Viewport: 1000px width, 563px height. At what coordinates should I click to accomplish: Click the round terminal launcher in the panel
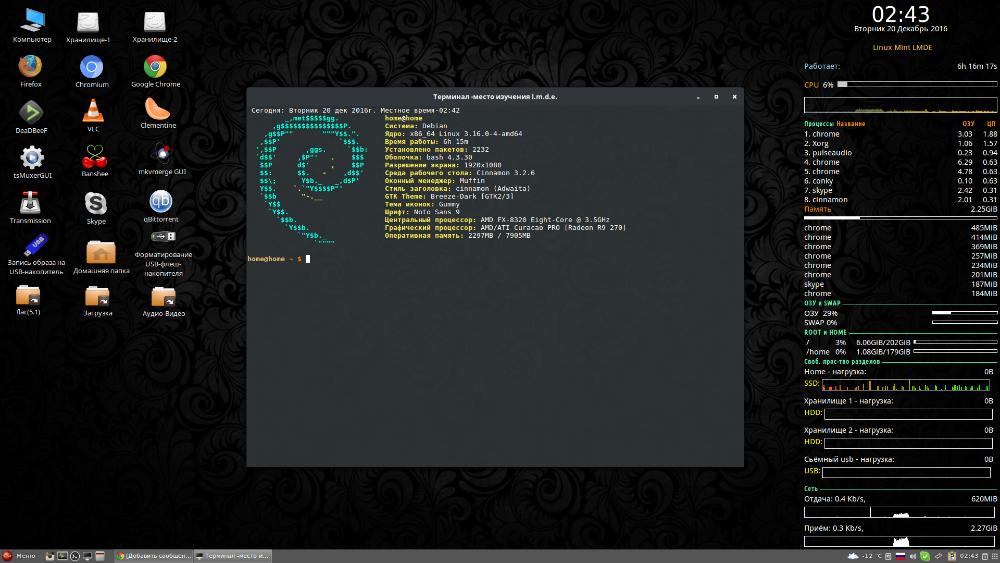(75, 556)
